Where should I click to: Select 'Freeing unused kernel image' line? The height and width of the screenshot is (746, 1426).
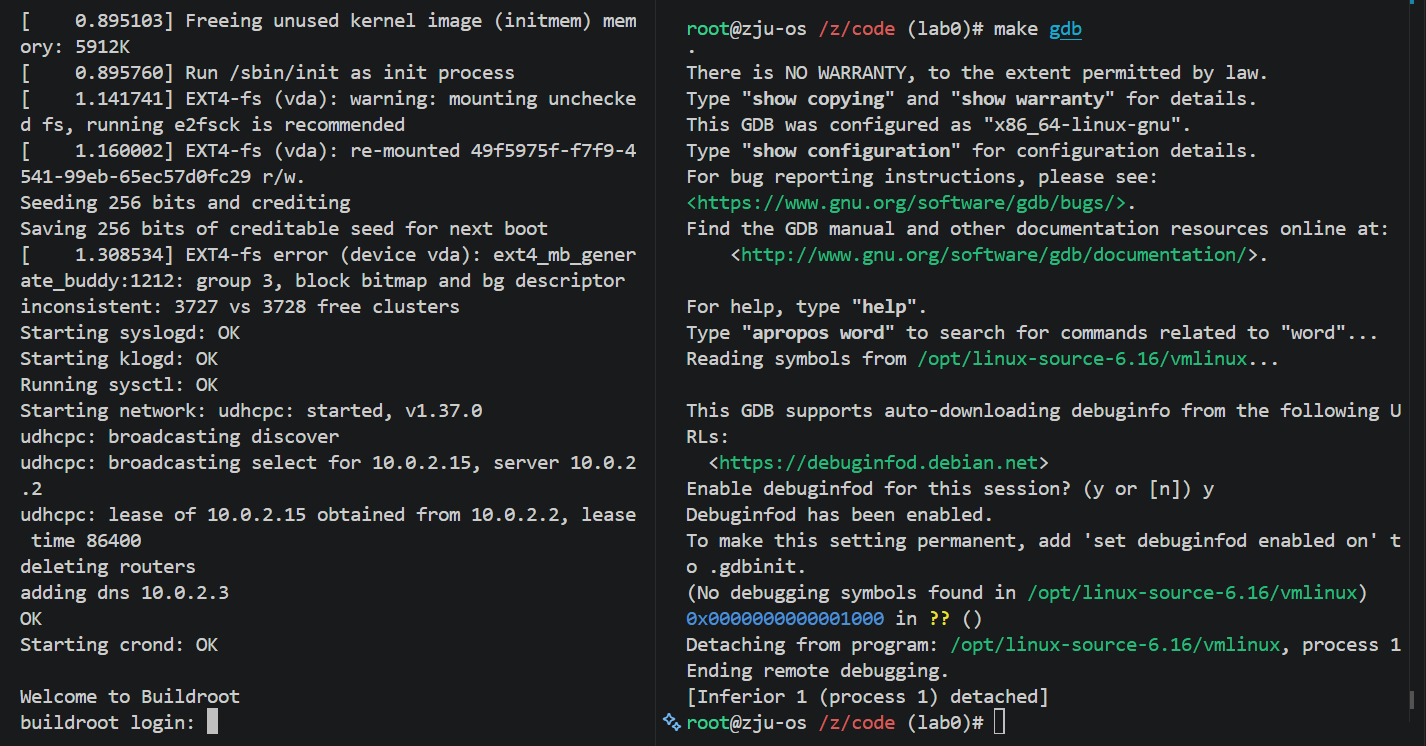pos(328,35)
